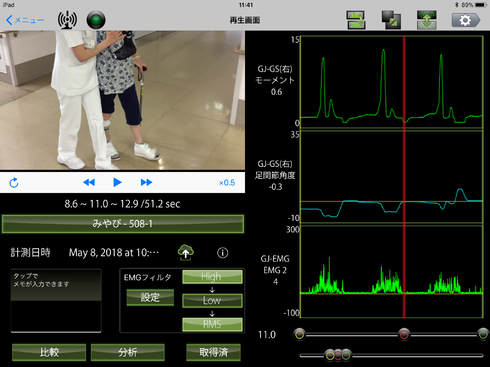Open the graph label switch icon
490x367 pixels.
tap(356, 20)
